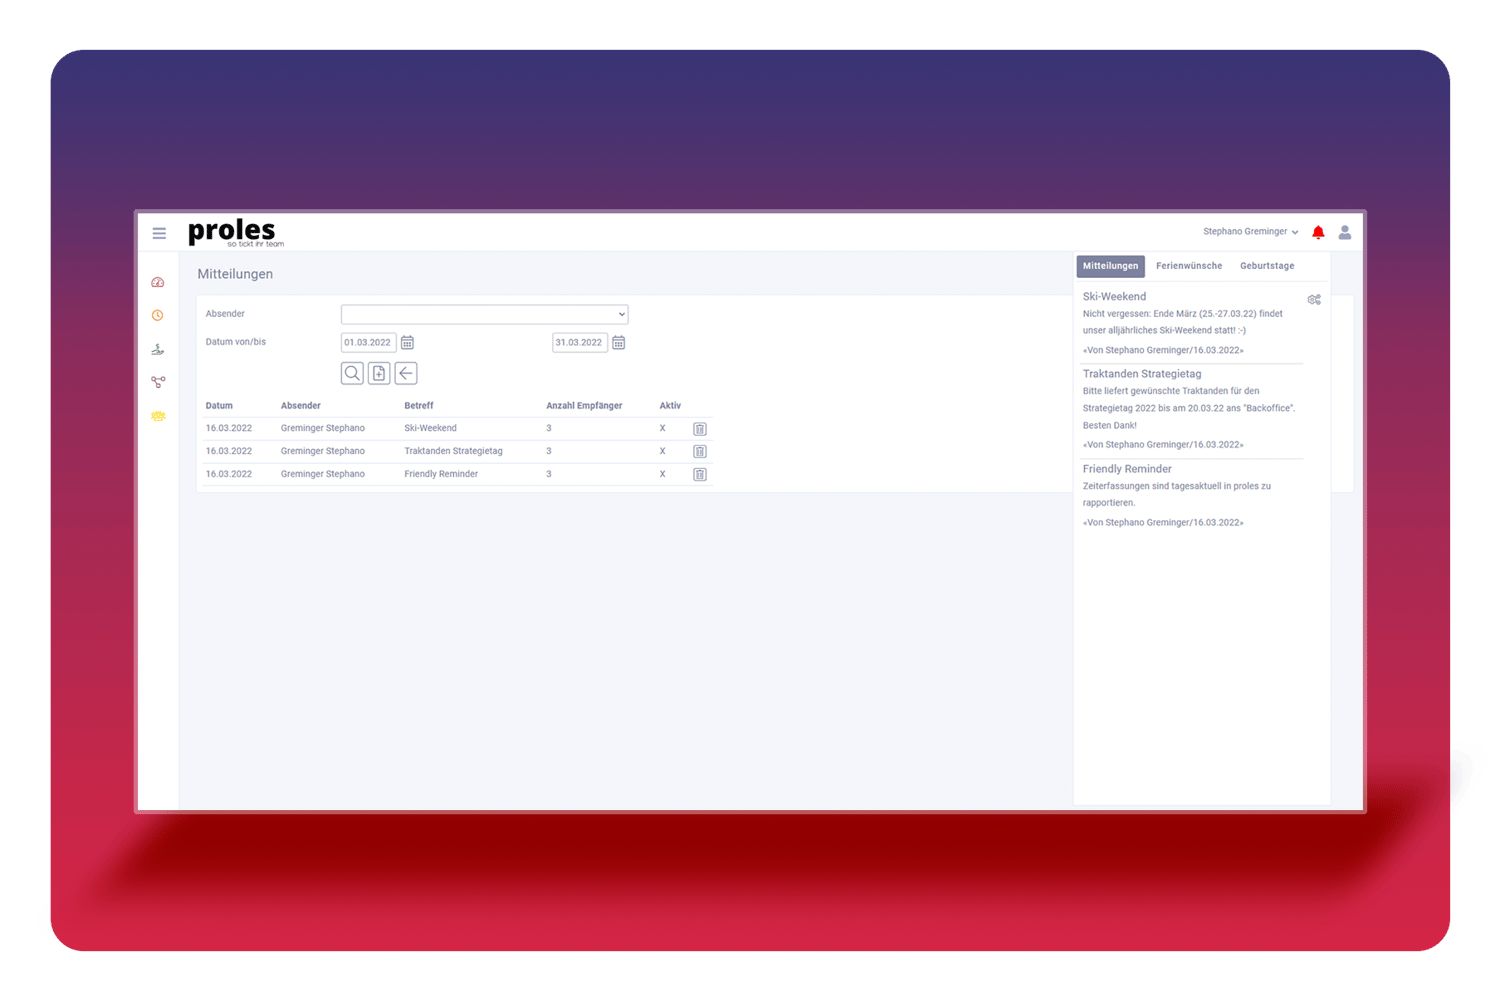The width and height of the screenshot is (1500, 1001).
Task: Edit the start date field 01.03.2022
Action: tap(368, 343)
